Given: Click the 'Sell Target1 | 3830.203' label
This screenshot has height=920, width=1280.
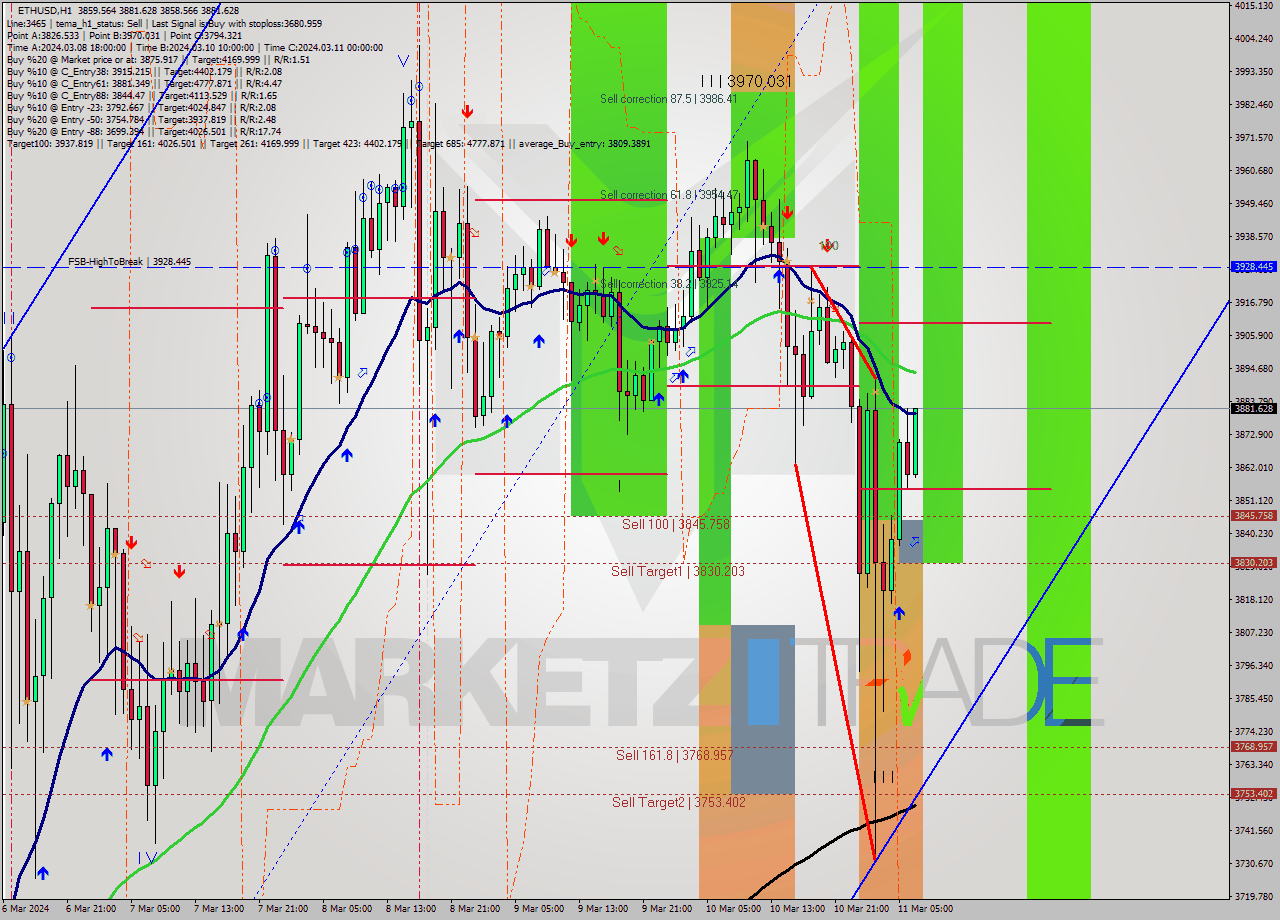Looking at the screenshot, I should pos(678,571).
